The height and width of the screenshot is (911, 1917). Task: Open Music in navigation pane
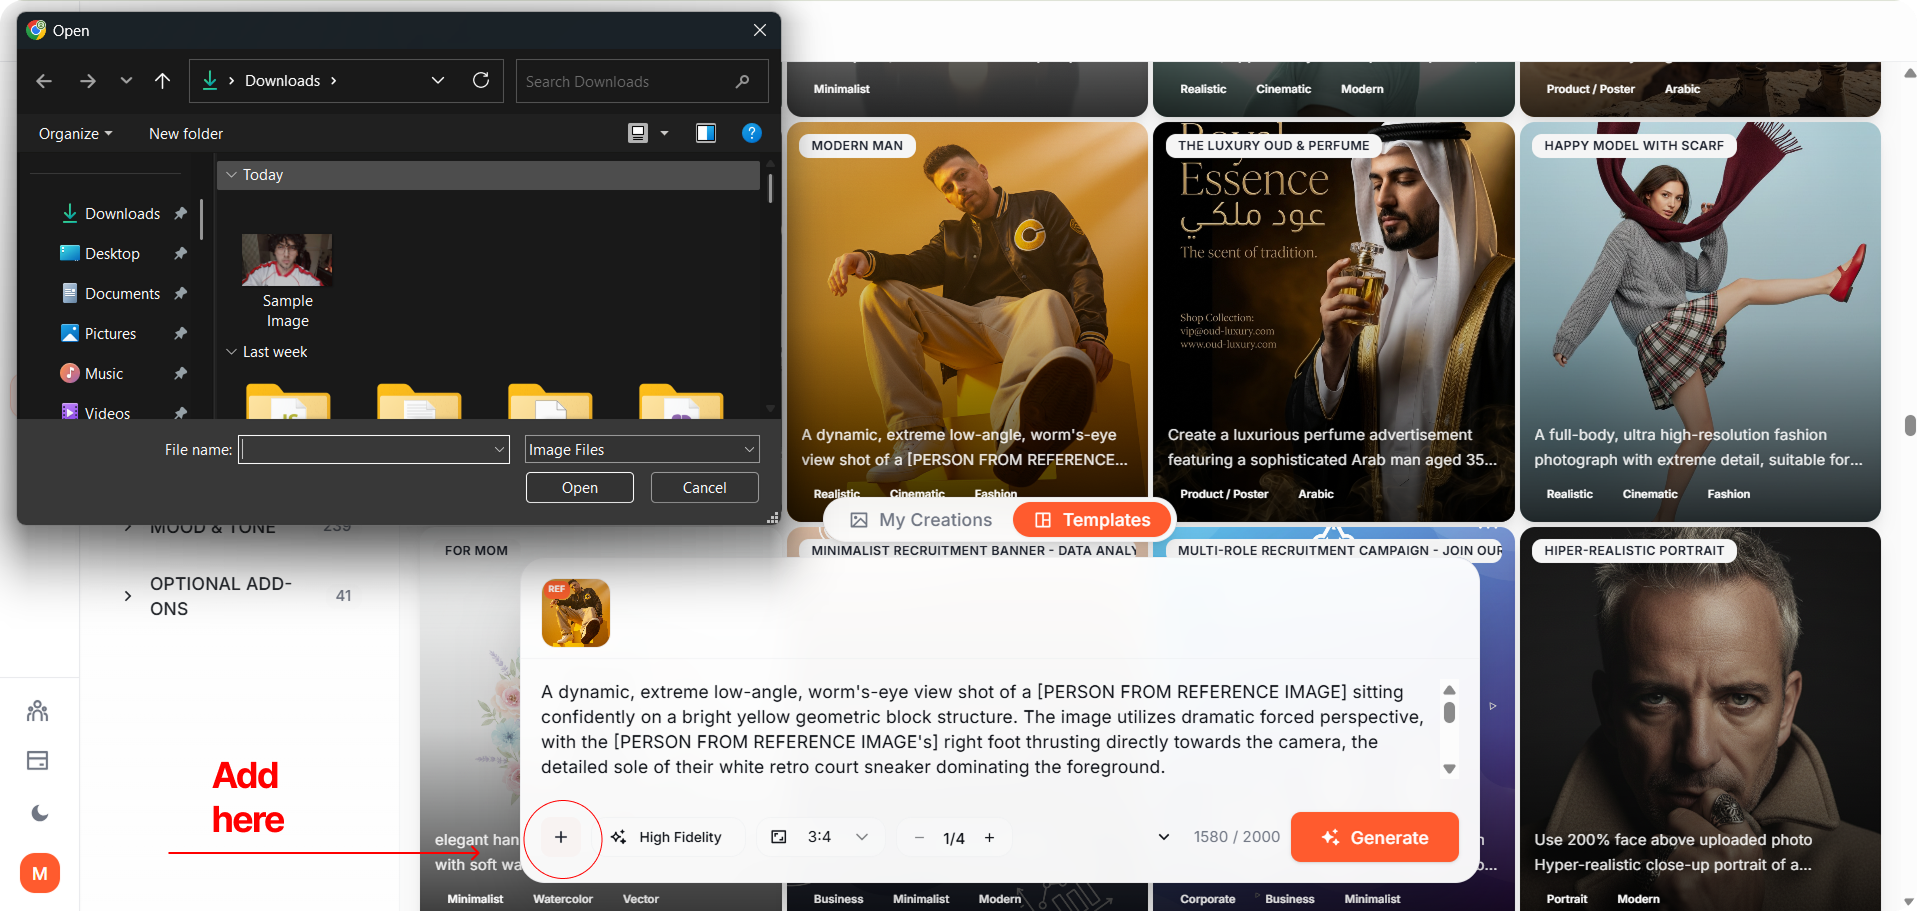[x=104, y=374]
